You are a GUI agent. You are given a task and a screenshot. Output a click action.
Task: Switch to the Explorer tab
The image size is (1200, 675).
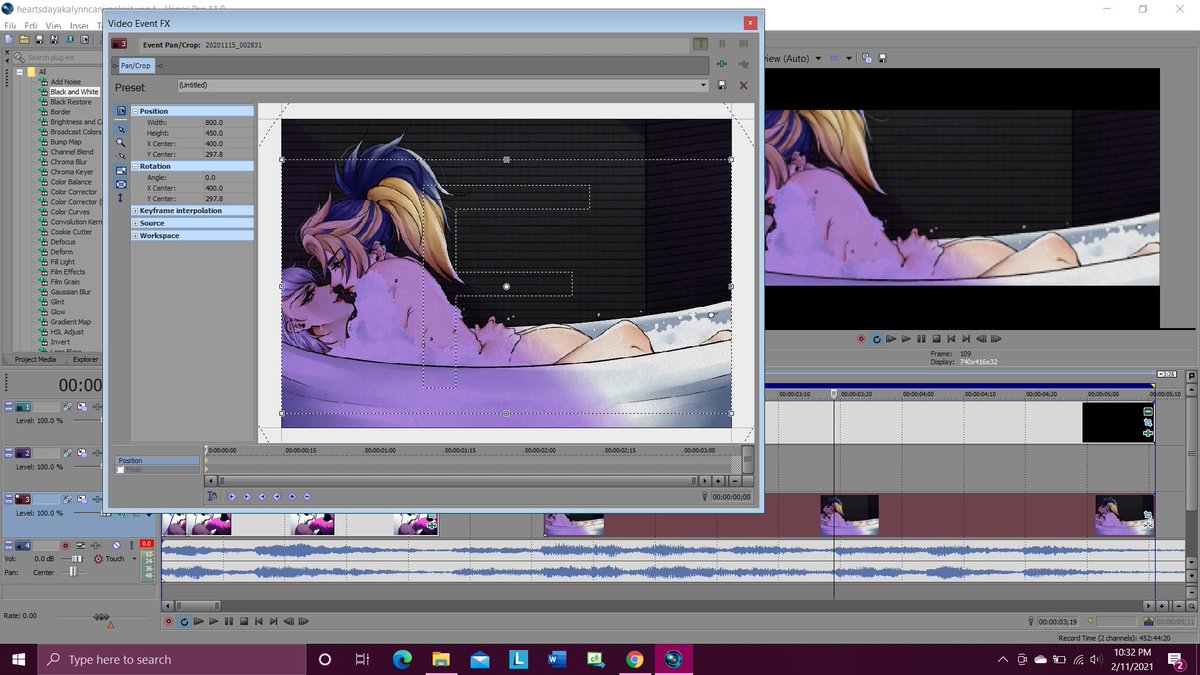click(85, 359)
